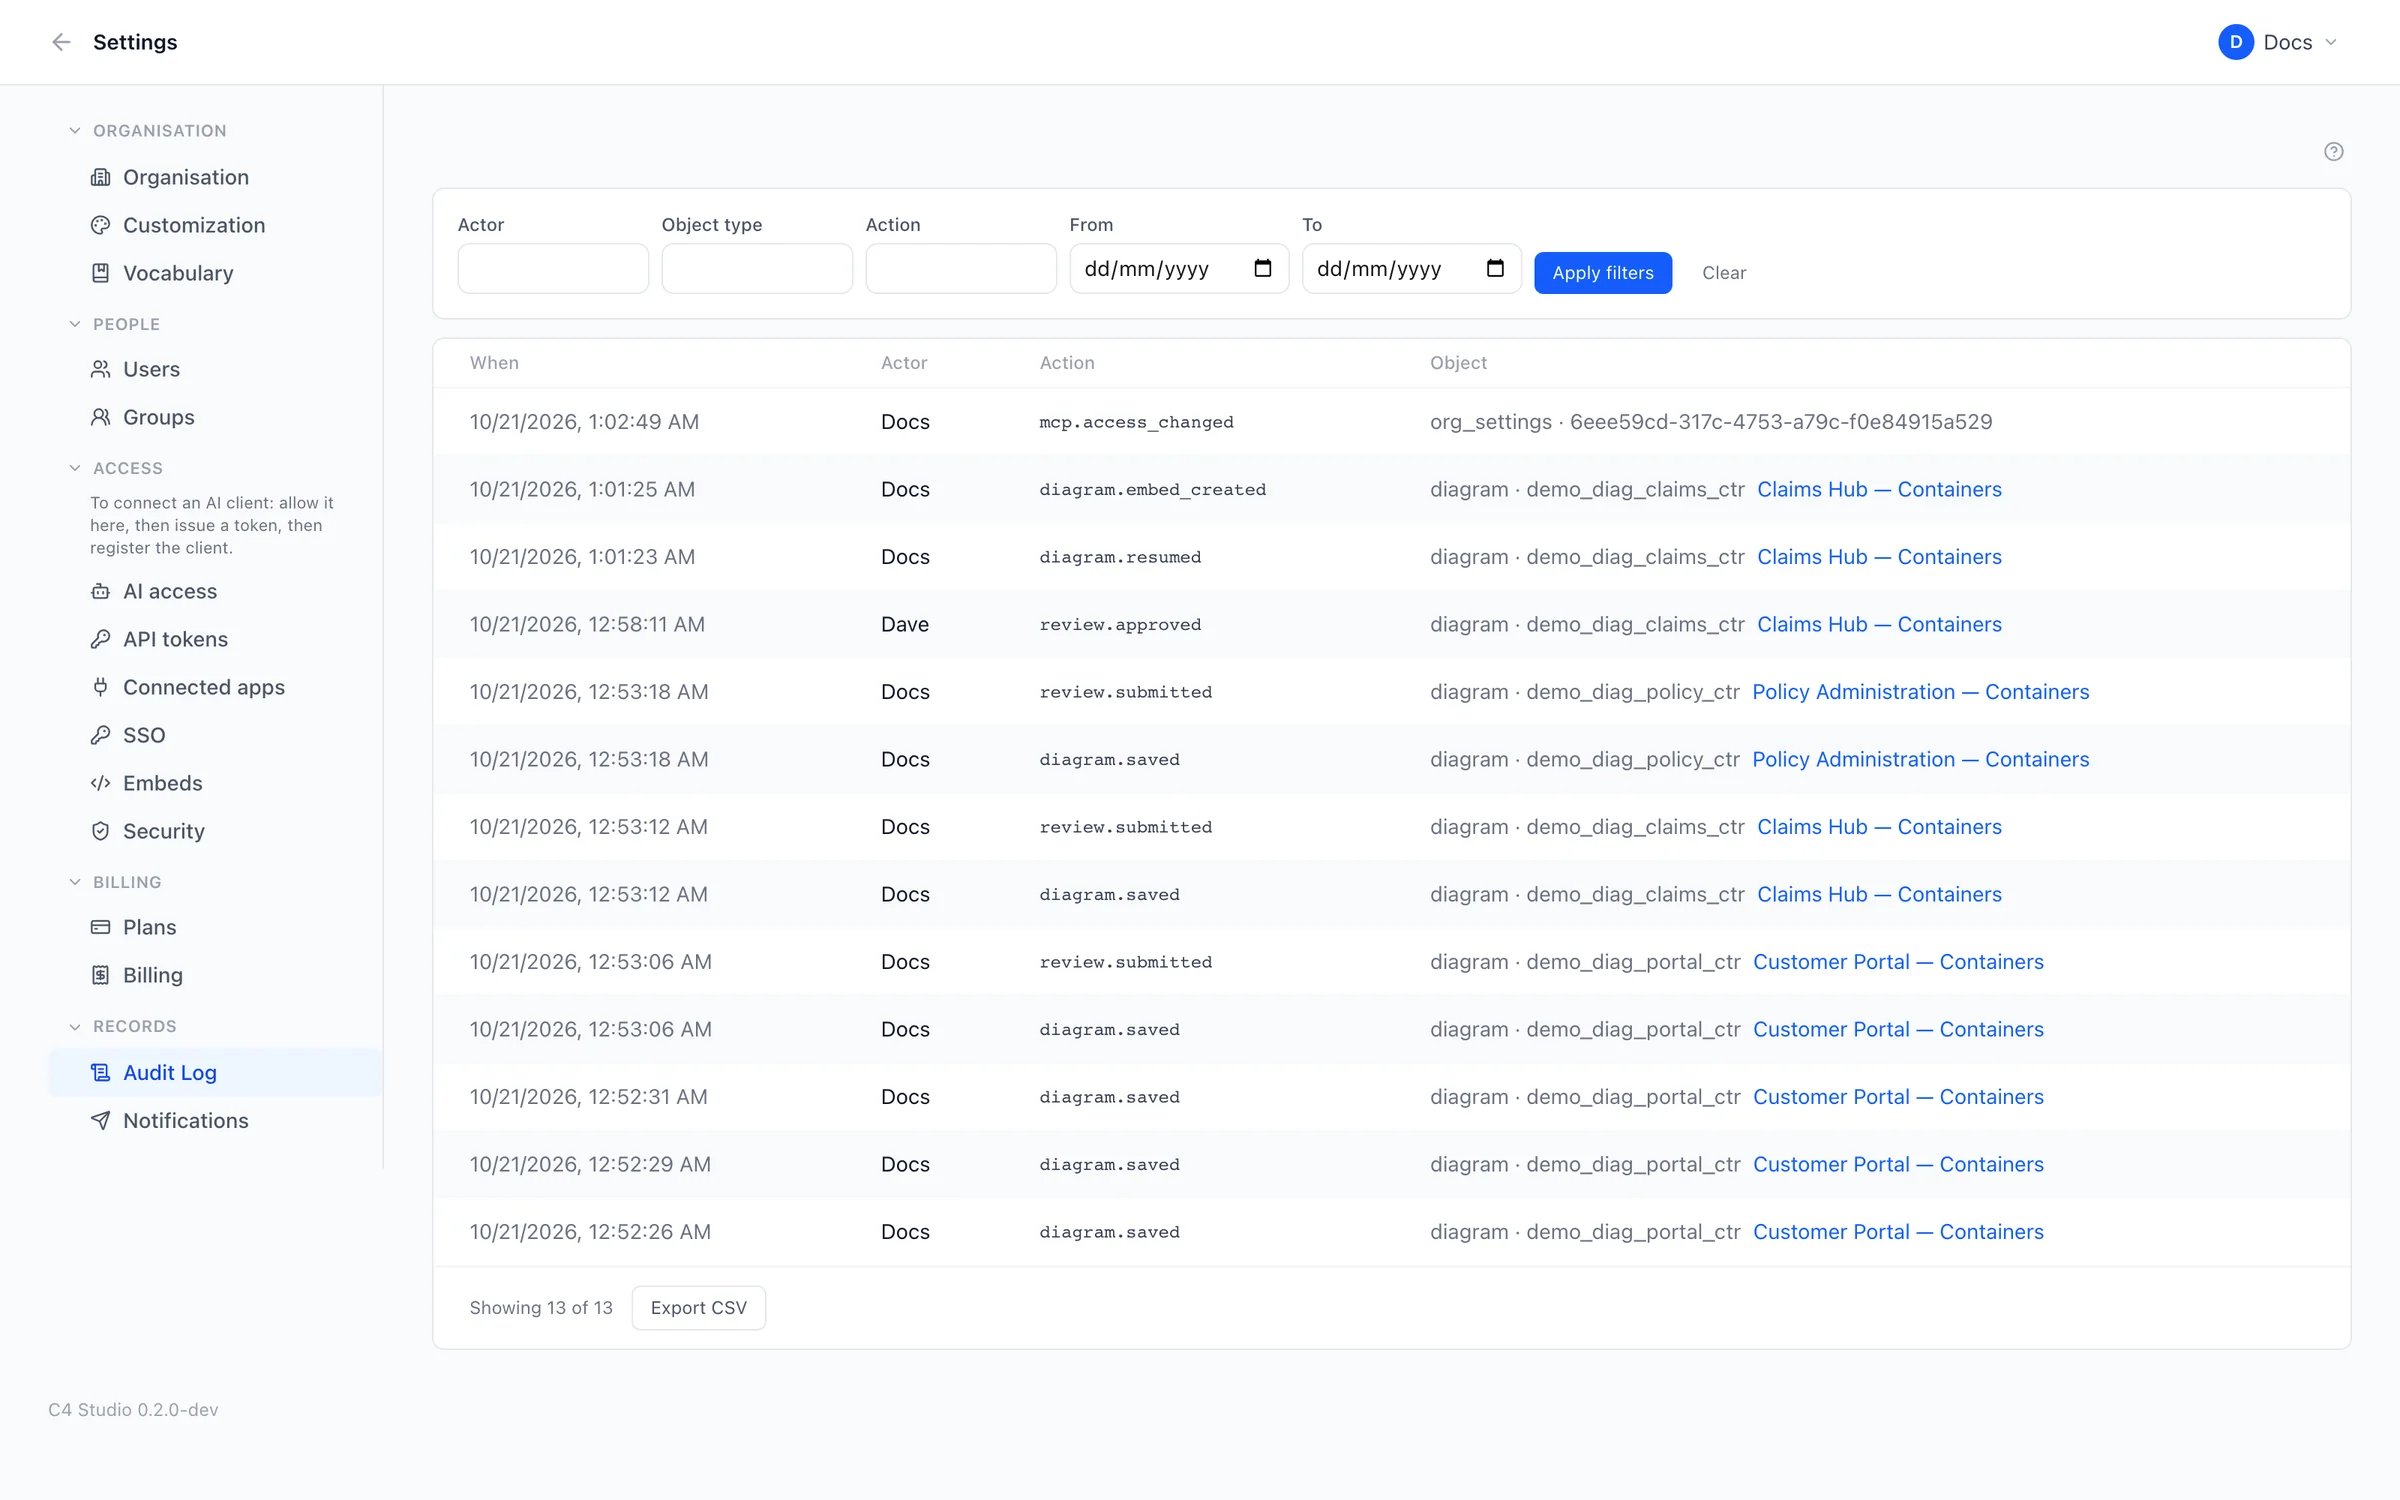Click the Users people icon
Screen dimensions: 2400x1500
point(100,369)
